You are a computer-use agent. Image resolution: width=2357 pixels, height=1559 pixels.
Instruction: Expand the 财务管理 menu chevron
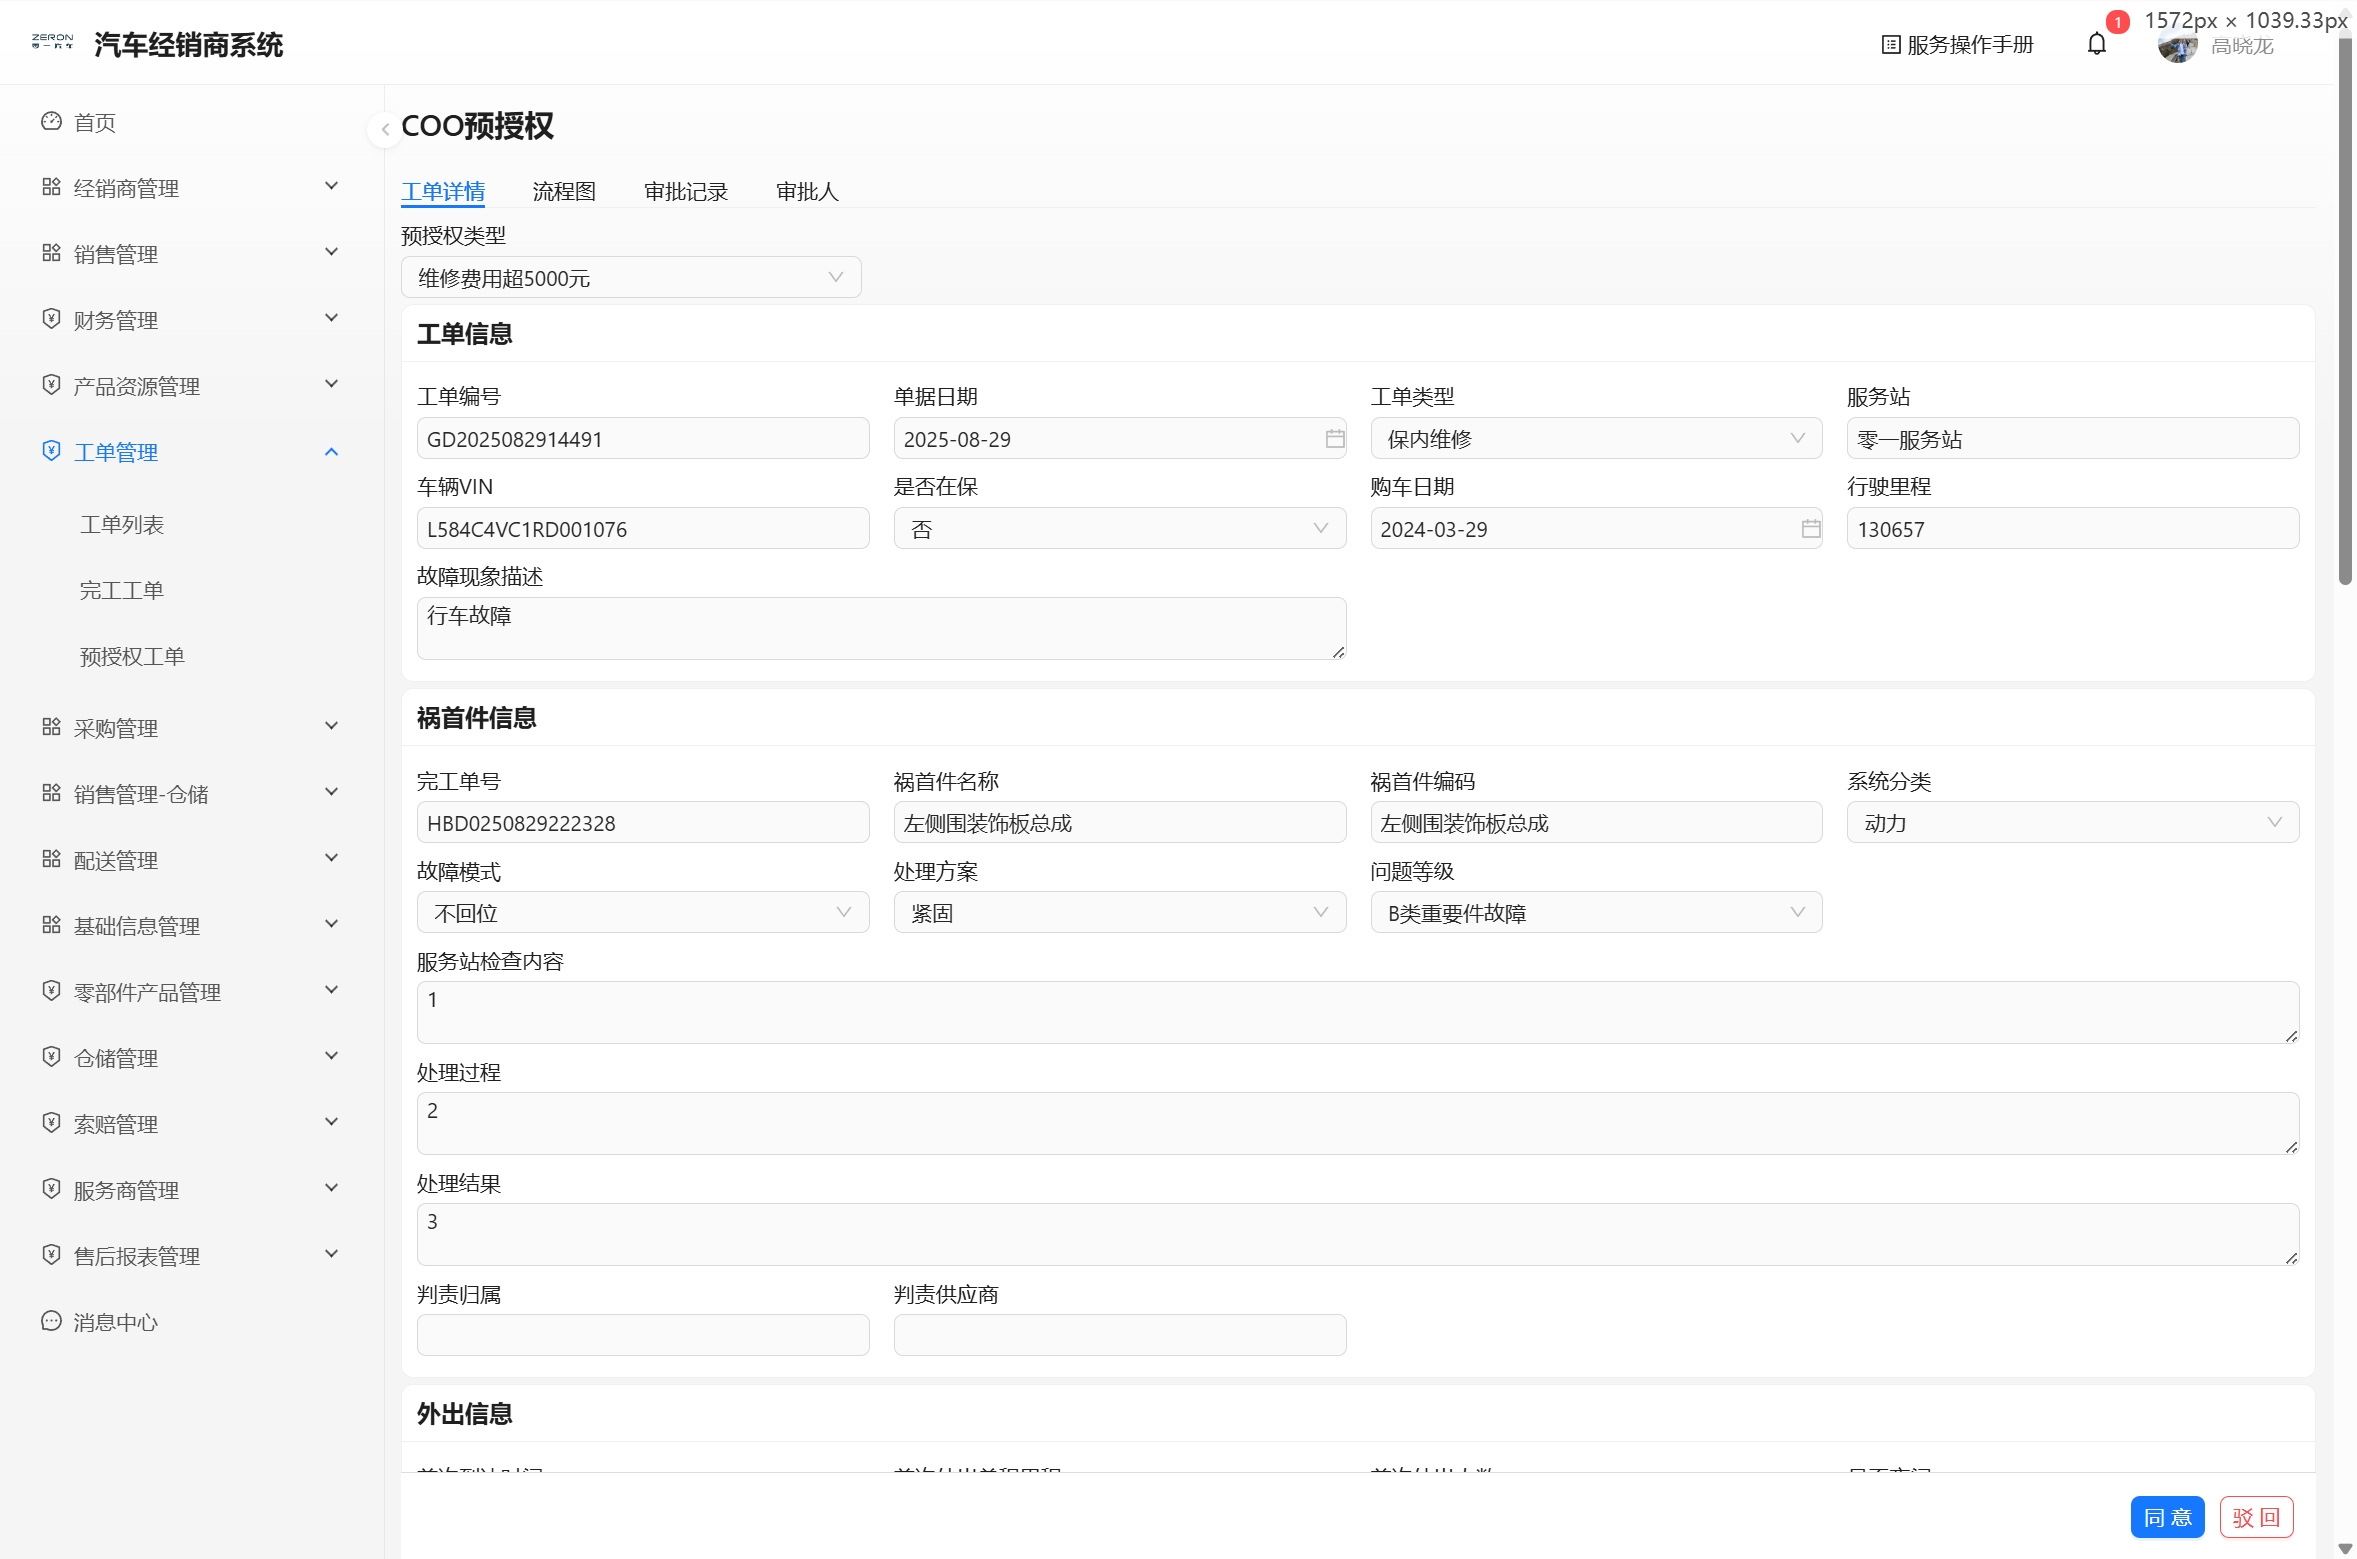[x=332, y=319]
